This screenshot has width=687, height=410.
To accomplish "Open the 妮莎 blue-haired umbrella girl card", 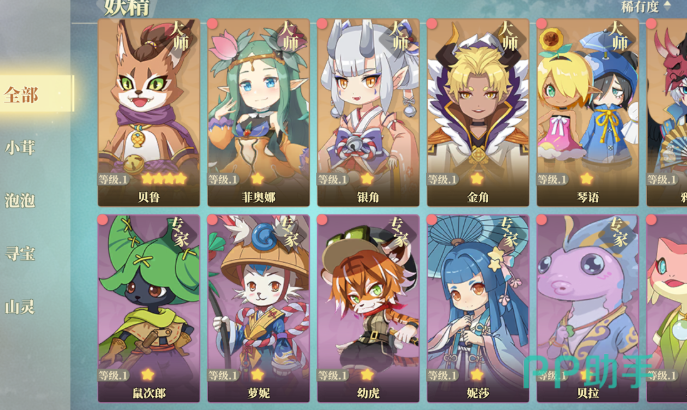I will click(478, 308).
